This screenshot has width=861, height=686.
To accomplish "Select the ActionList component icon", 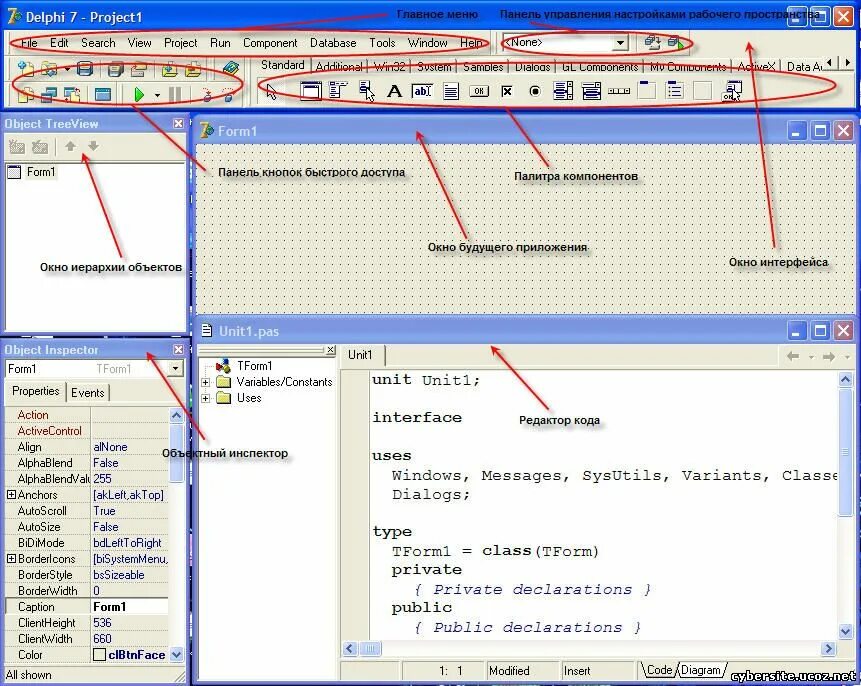I will point(733,91).
